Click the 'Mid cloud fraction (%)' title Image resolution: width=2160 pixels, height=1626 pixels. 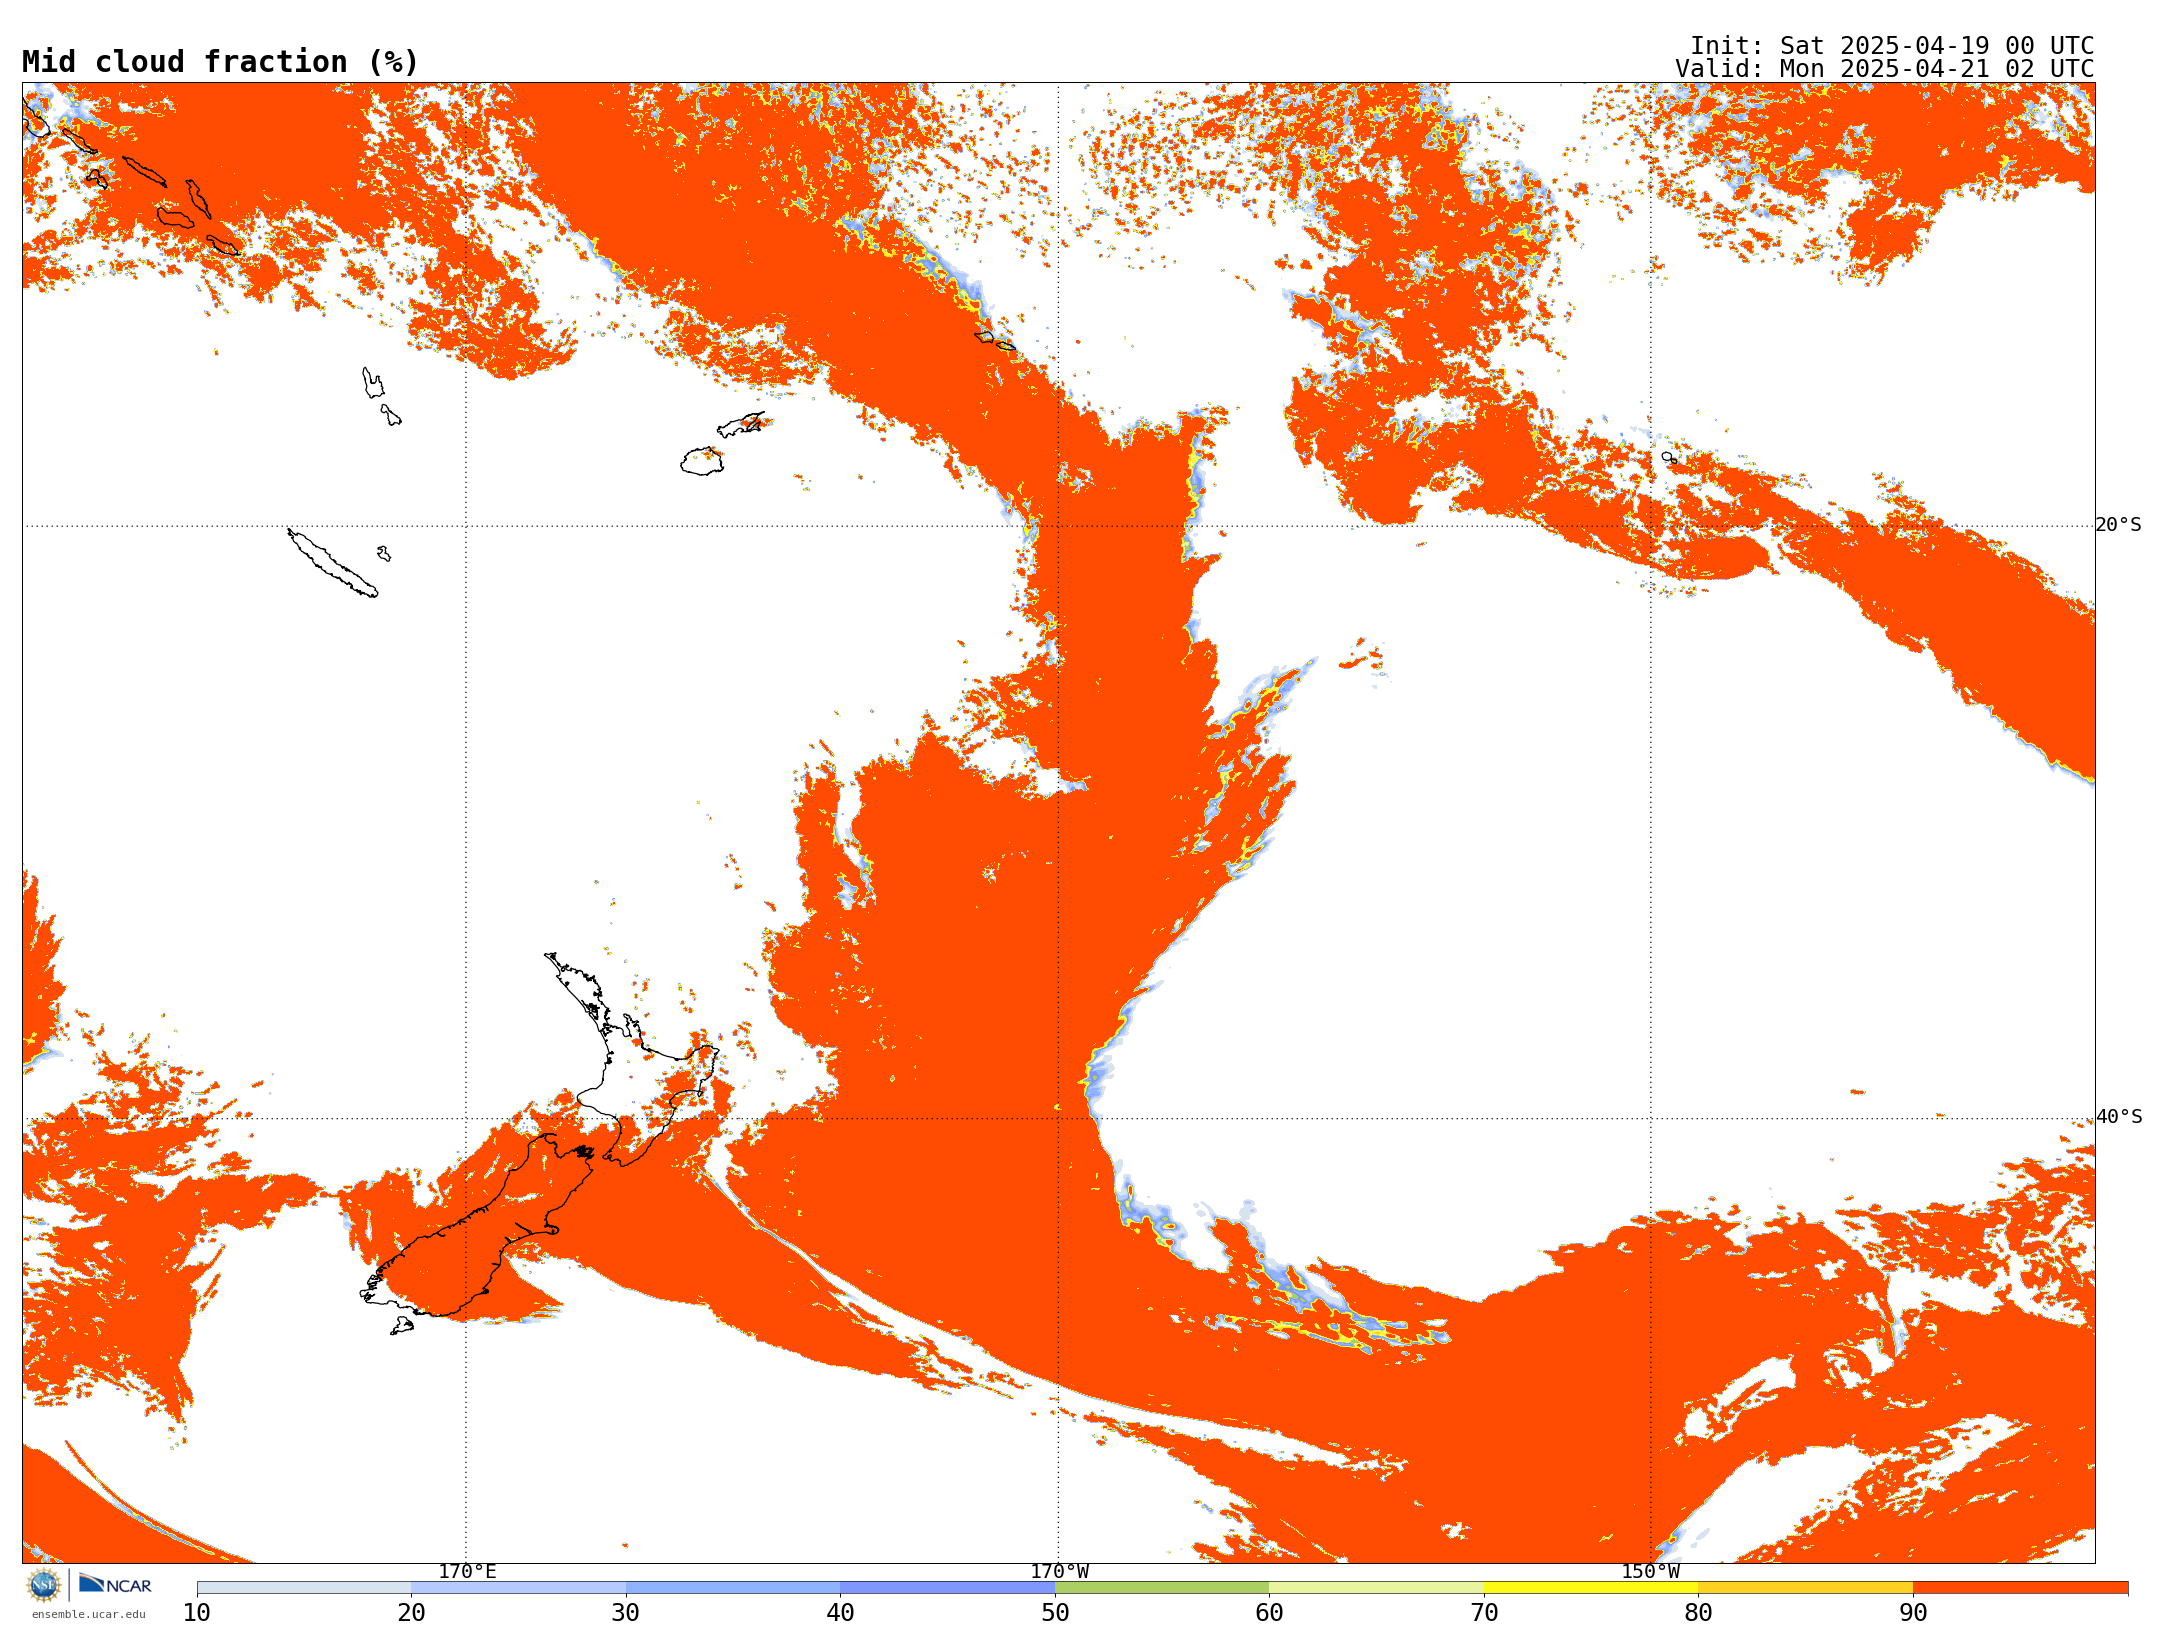pyautogui.click(x=220, y=62)
